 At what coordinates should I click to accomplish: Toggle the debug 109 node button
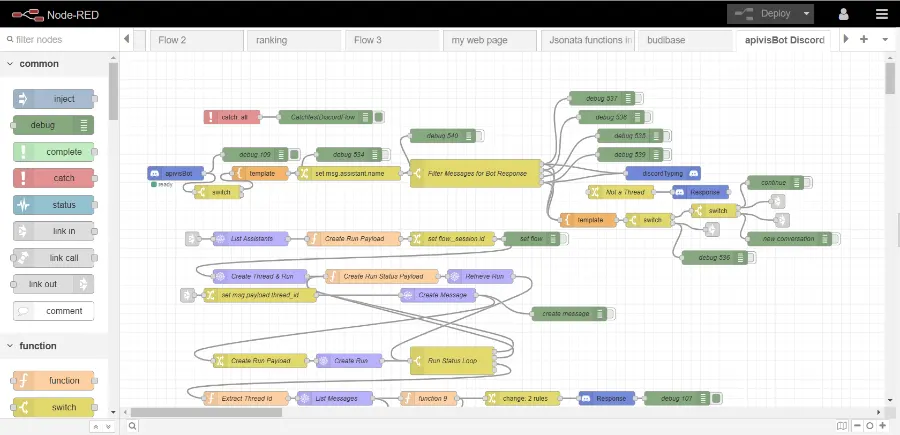[x=295, y=154]
